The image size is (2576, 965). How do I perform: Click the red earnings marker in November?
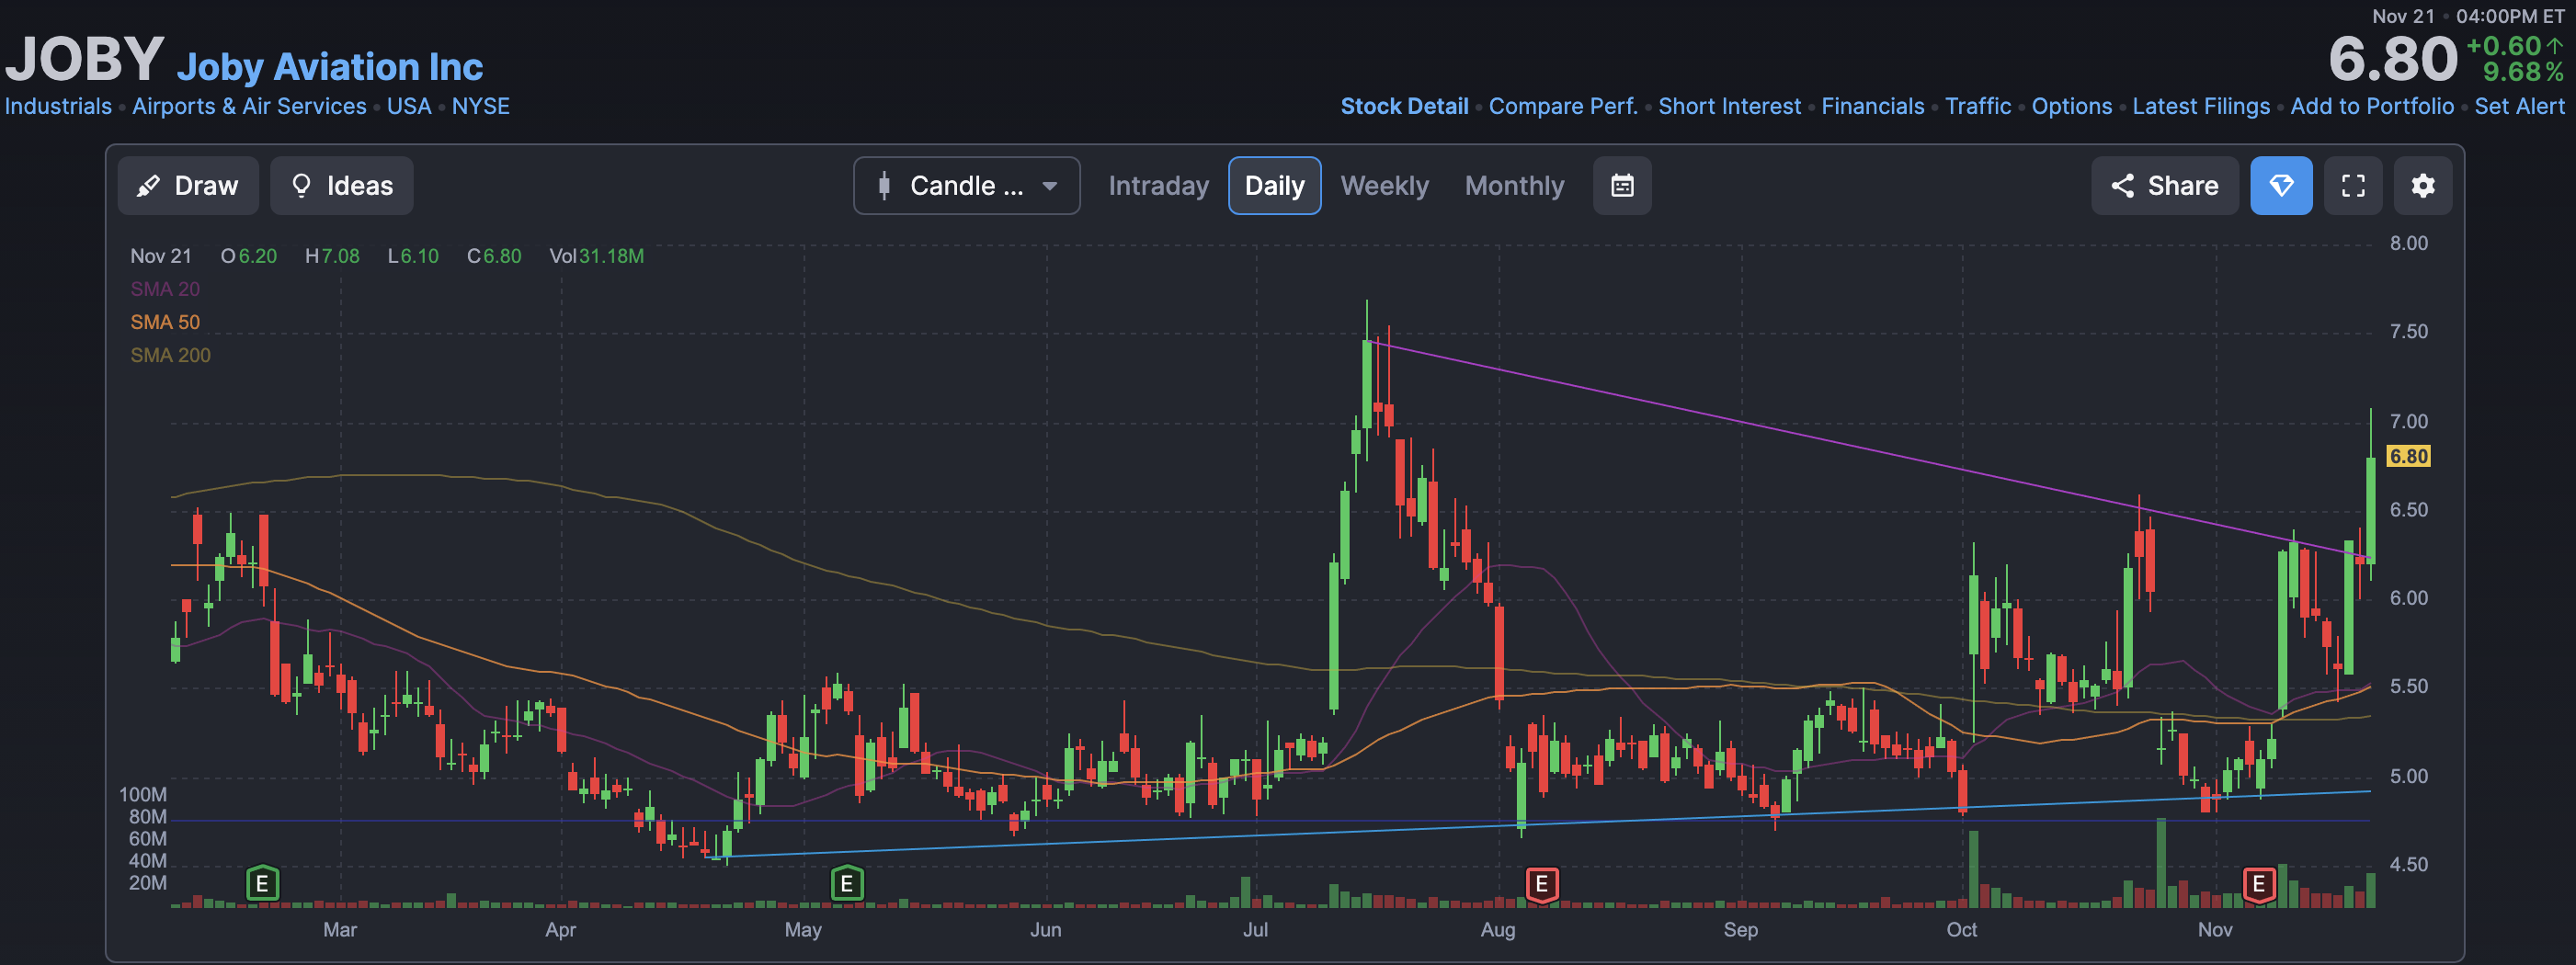tap(2257, 883)
